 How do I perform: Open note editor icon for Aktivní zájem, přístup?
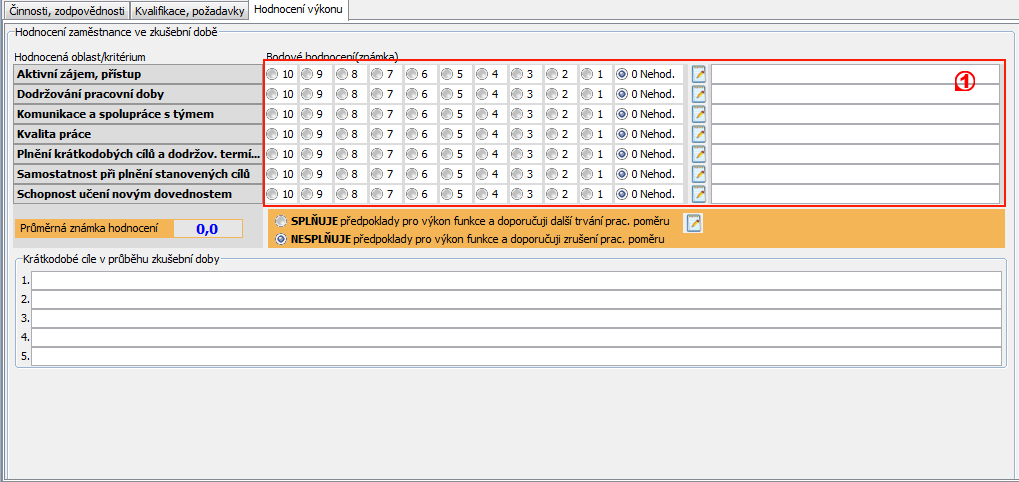(699, 74)
